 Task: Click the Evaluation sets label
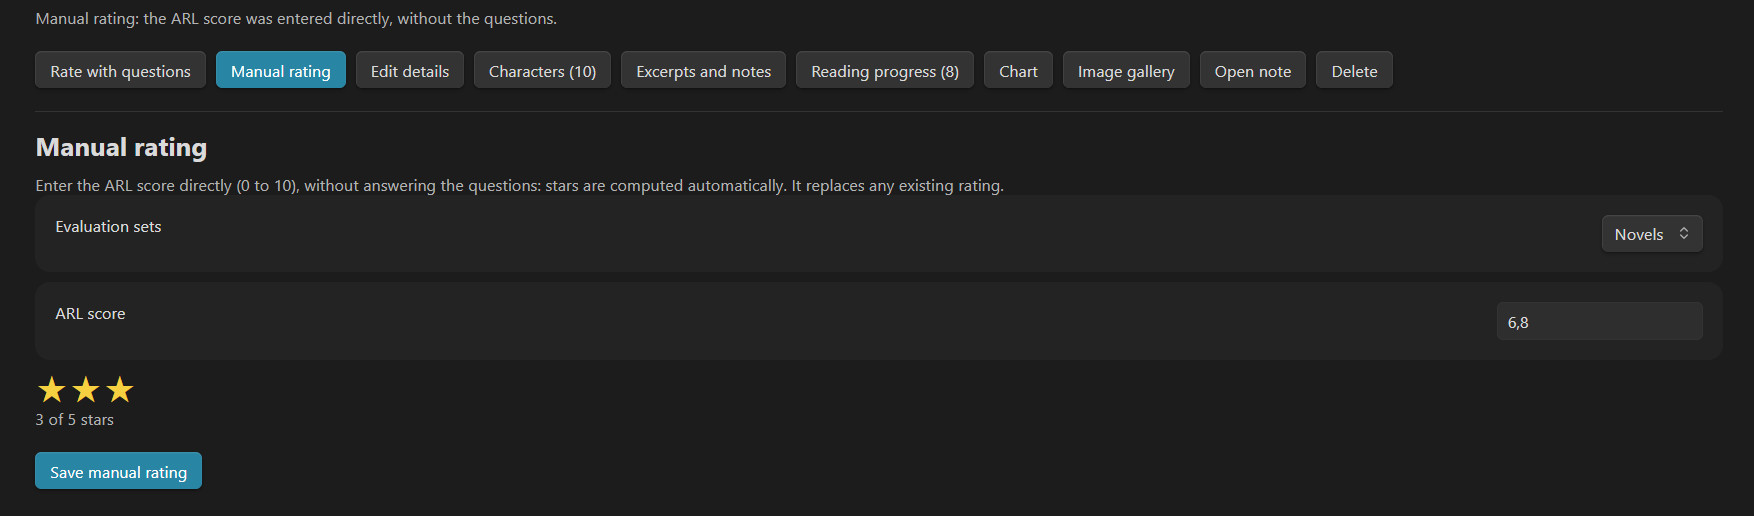pyautogui.click(x=108, y=227)
